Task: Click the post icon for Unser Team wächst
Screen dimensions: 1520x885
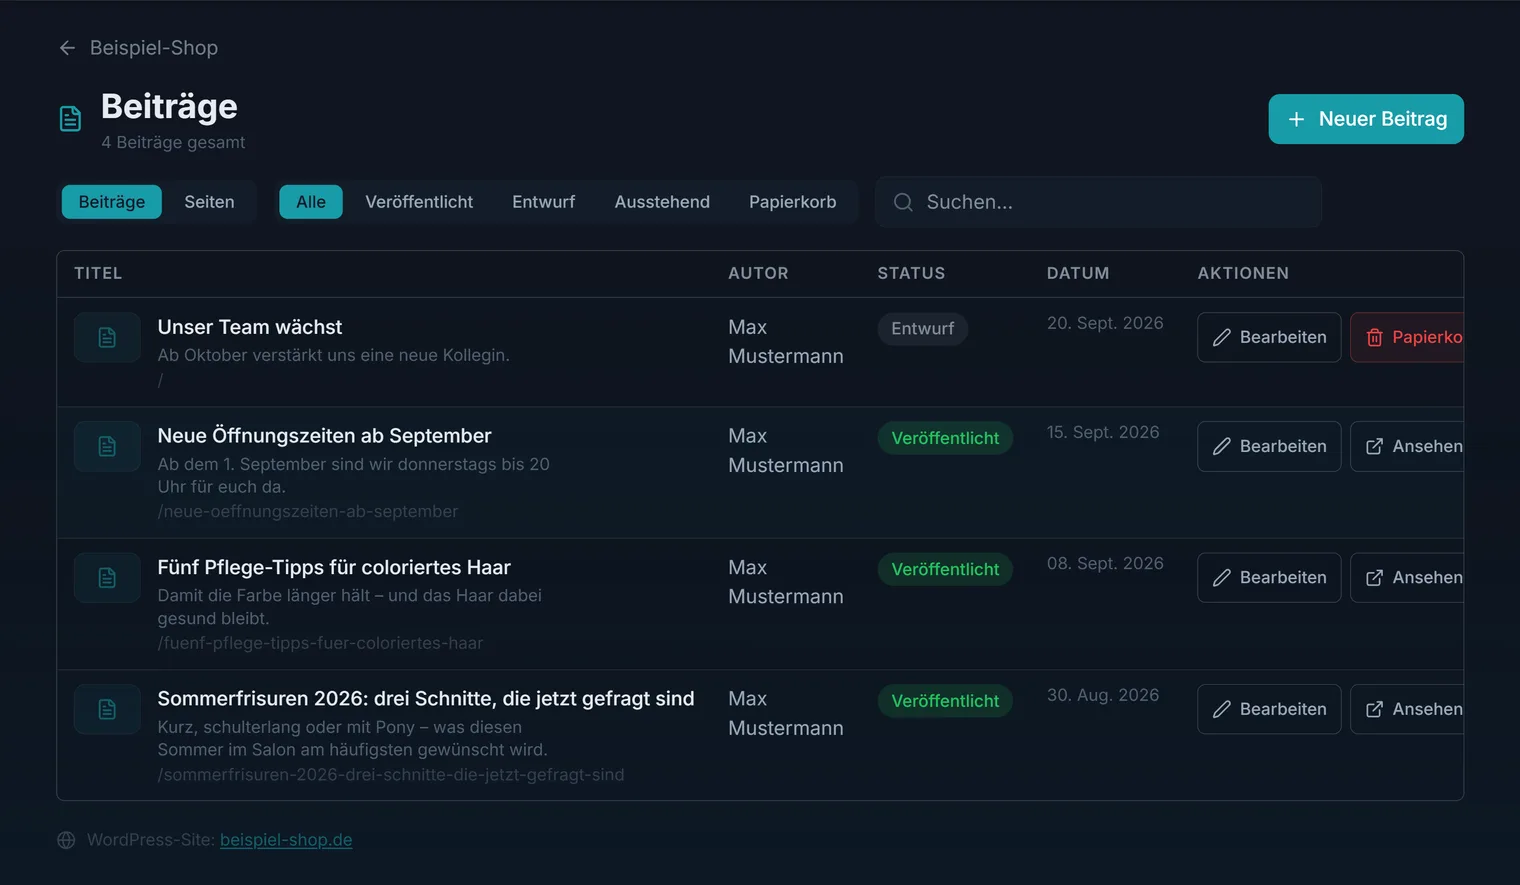Action: [x=107, y=337]
